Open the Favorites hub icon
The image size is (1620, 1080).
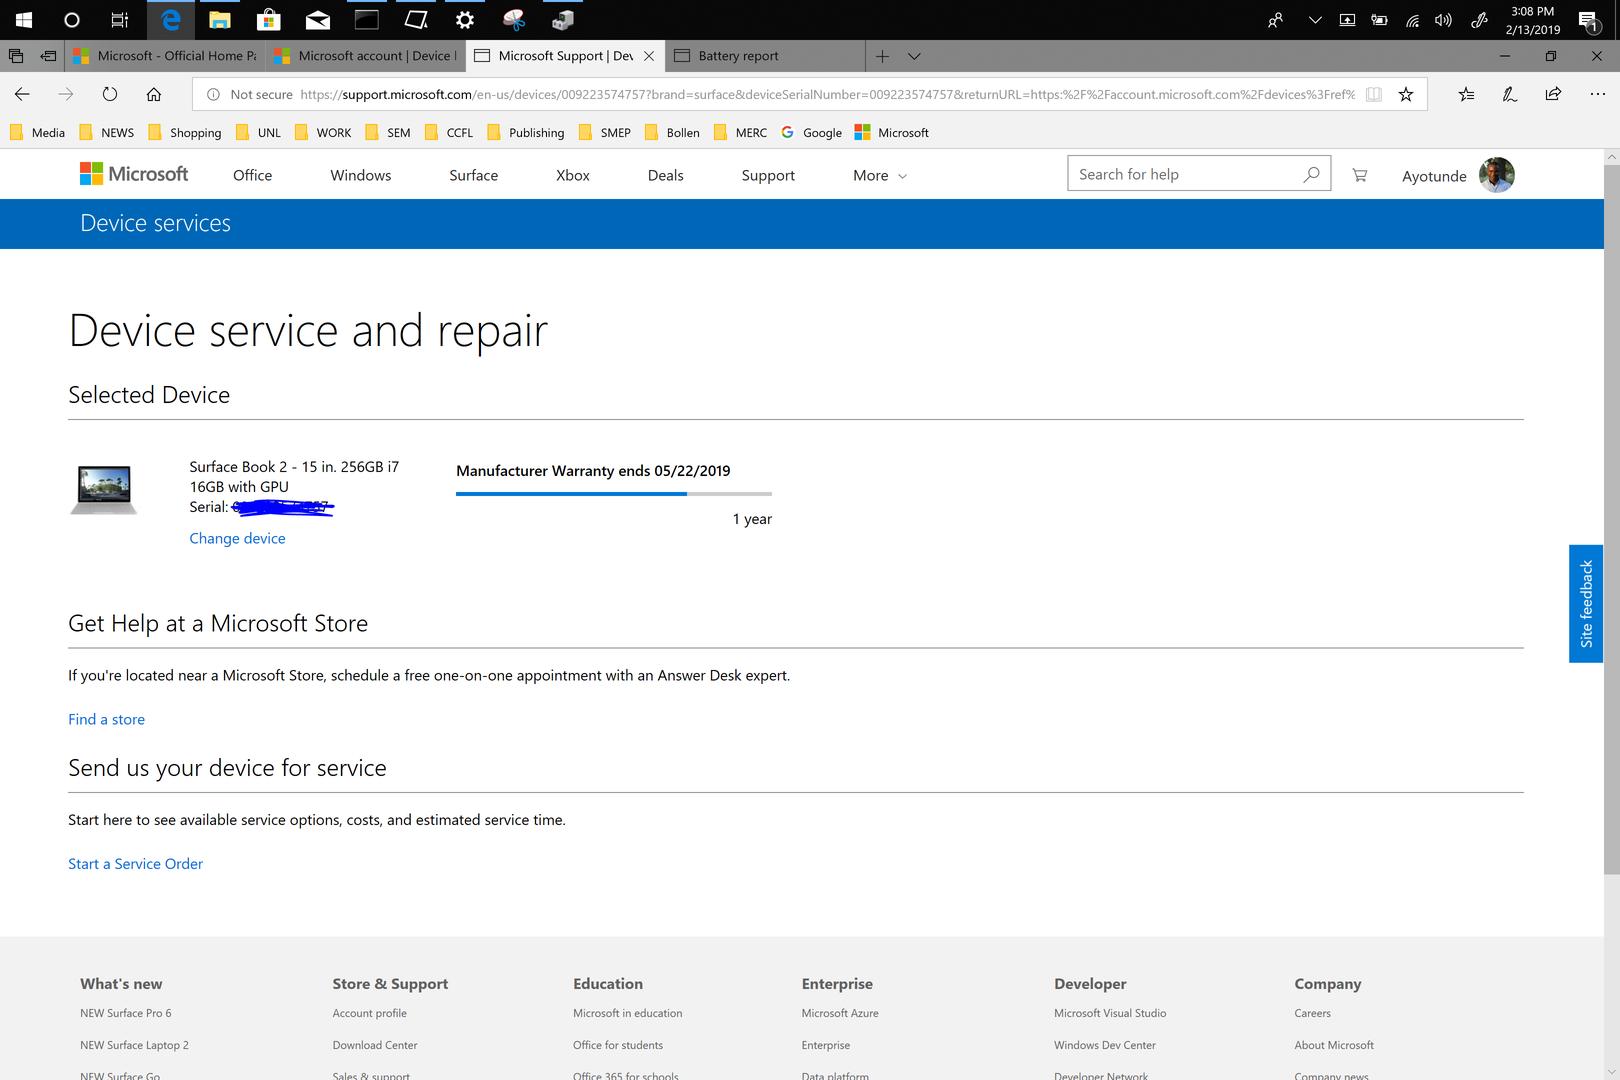tap(1466, 94)
